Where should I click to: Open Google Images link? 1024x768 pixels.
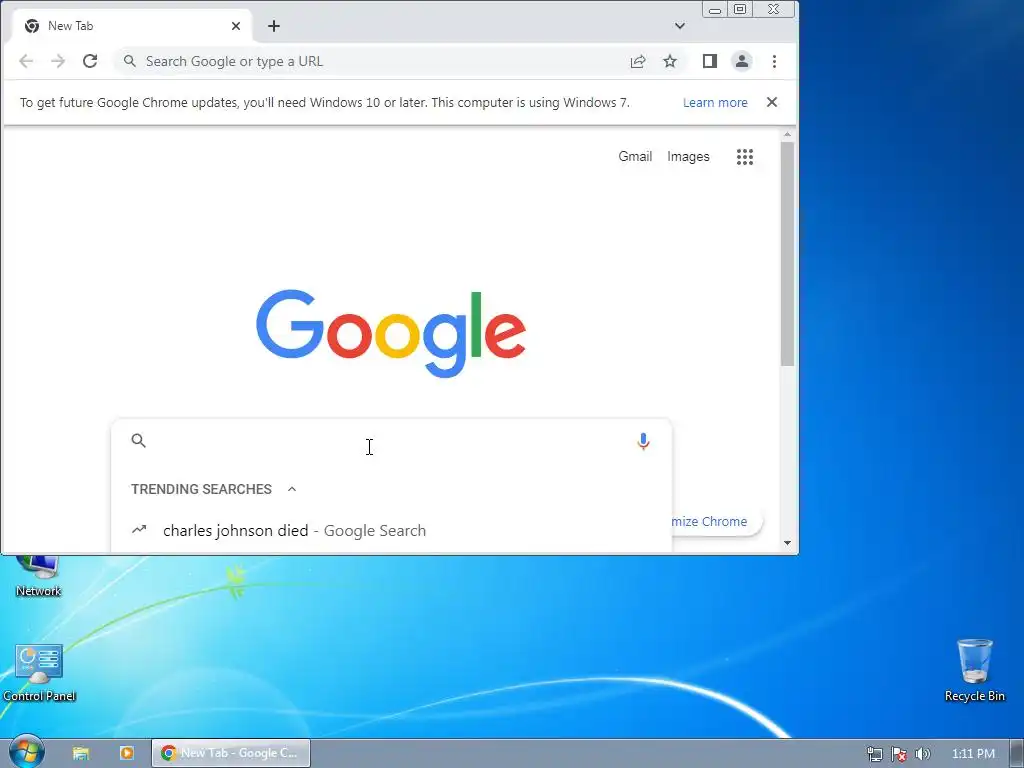click(x=688, y=157)
